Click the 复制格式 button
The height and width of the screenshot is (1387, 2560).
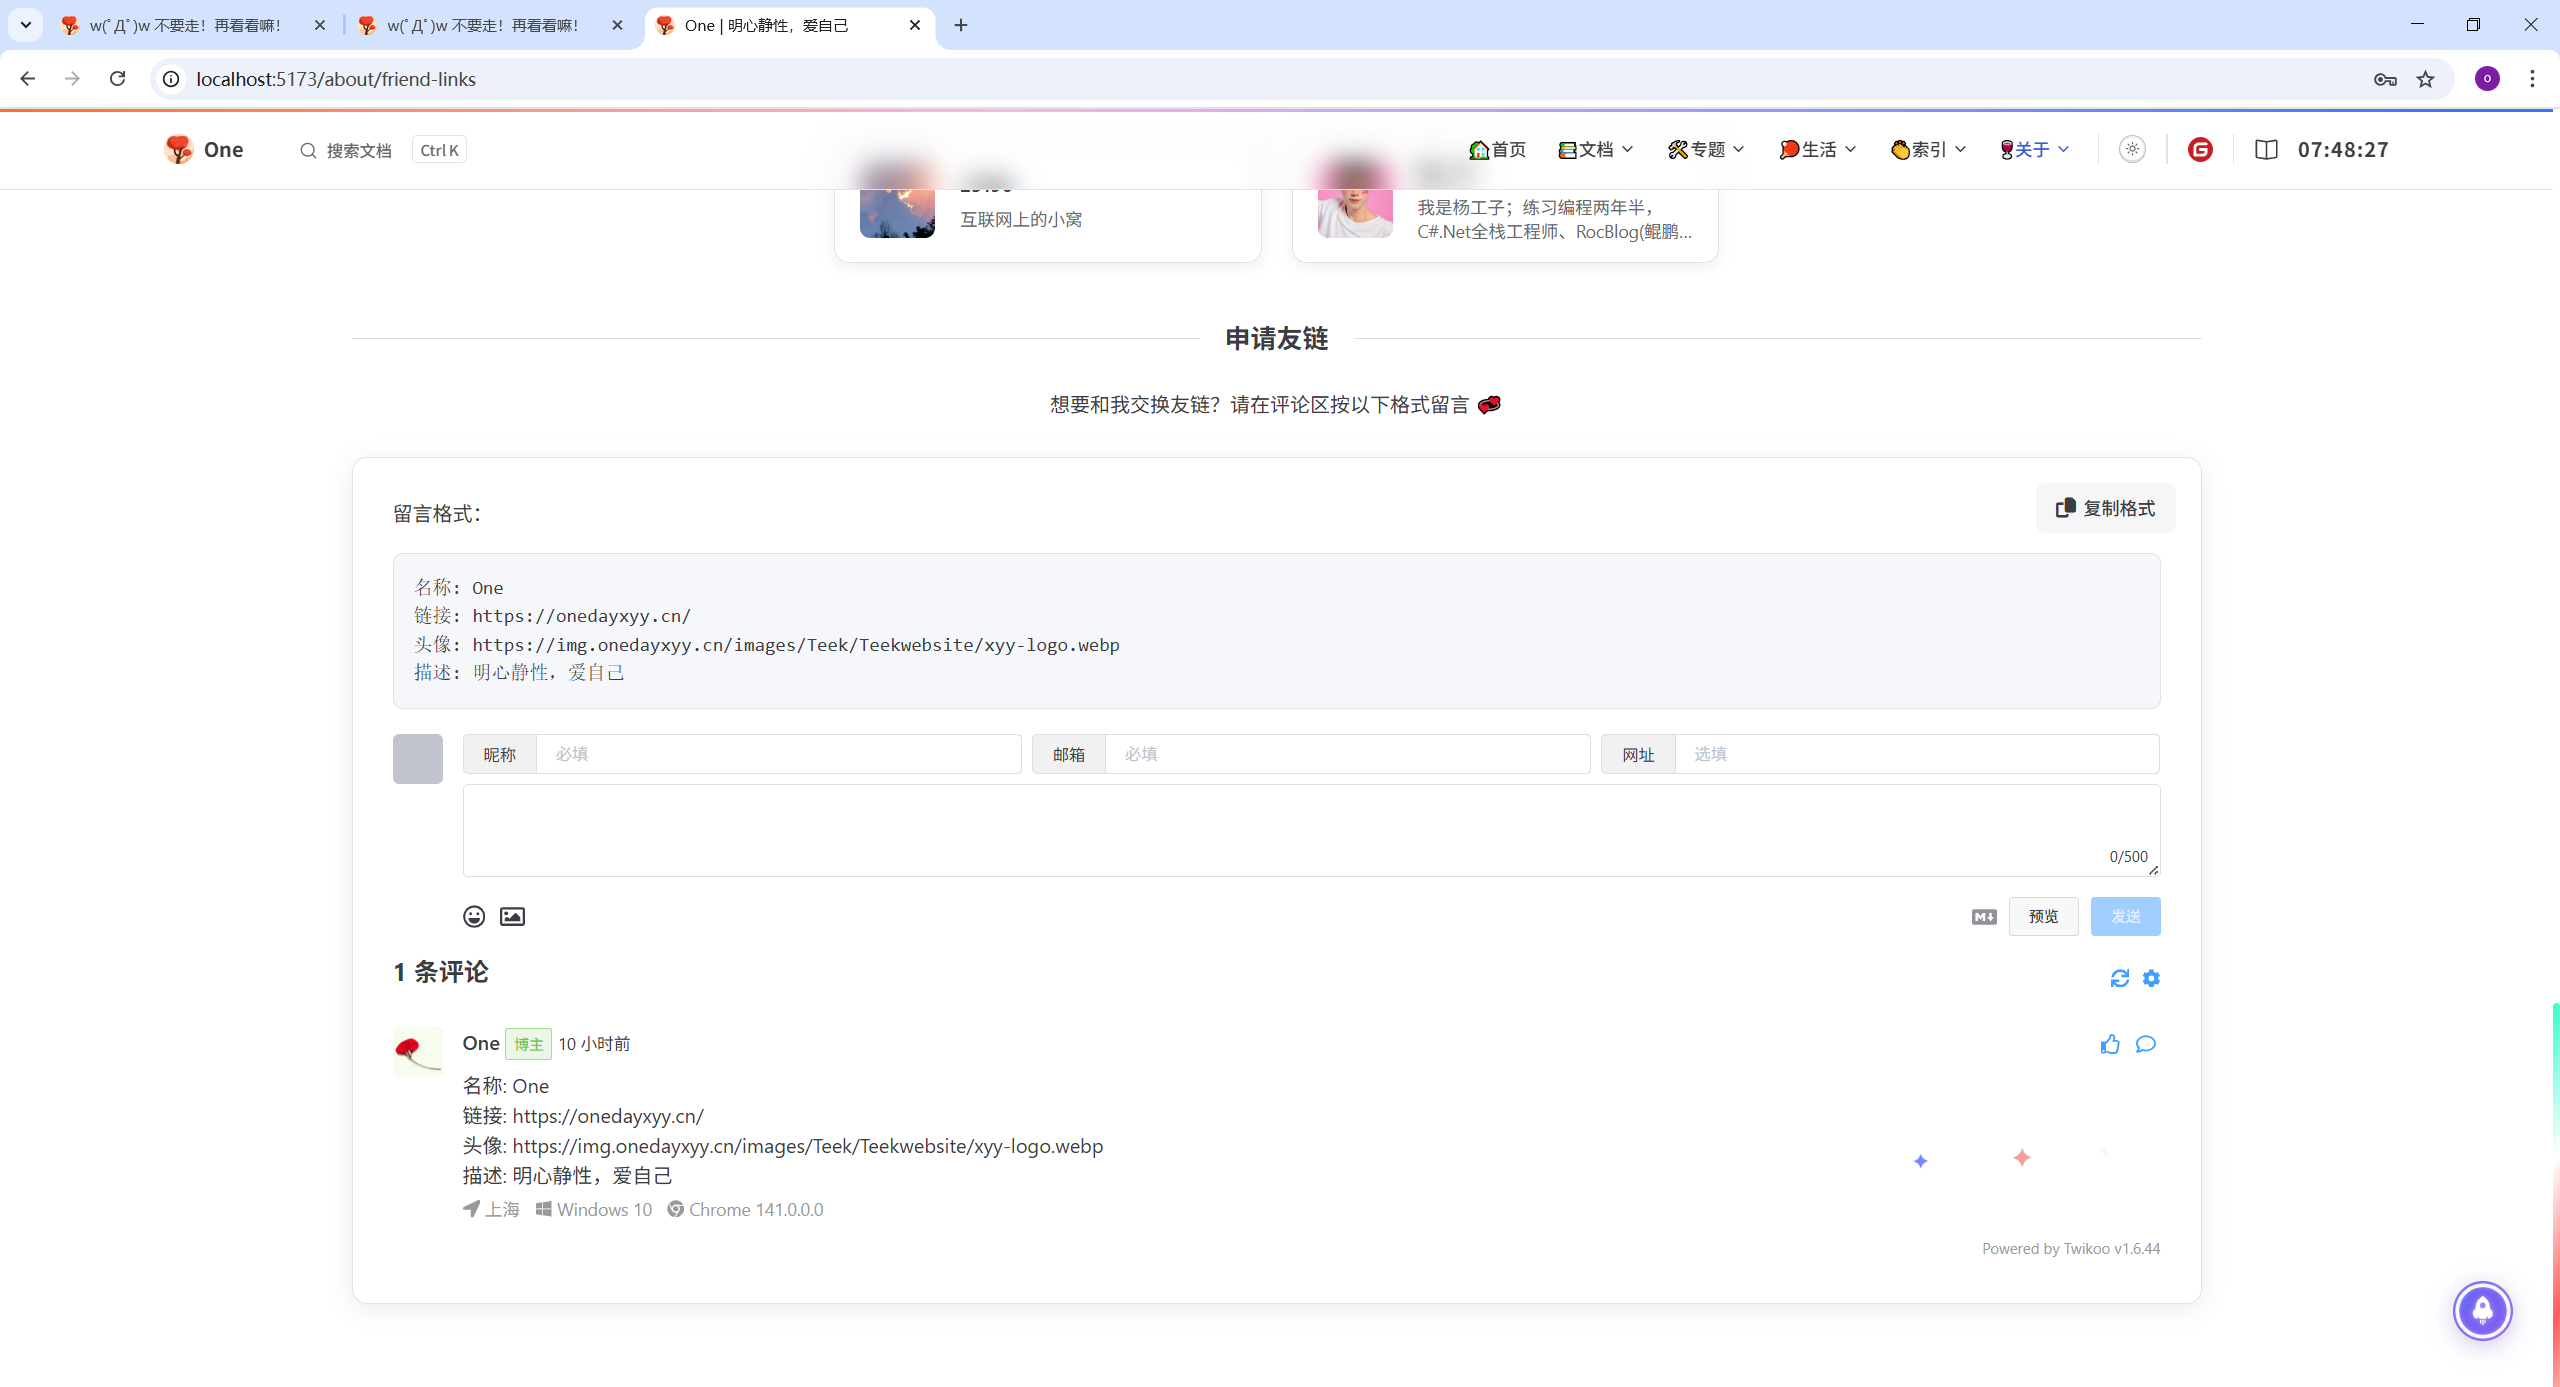click(2105, 508)
